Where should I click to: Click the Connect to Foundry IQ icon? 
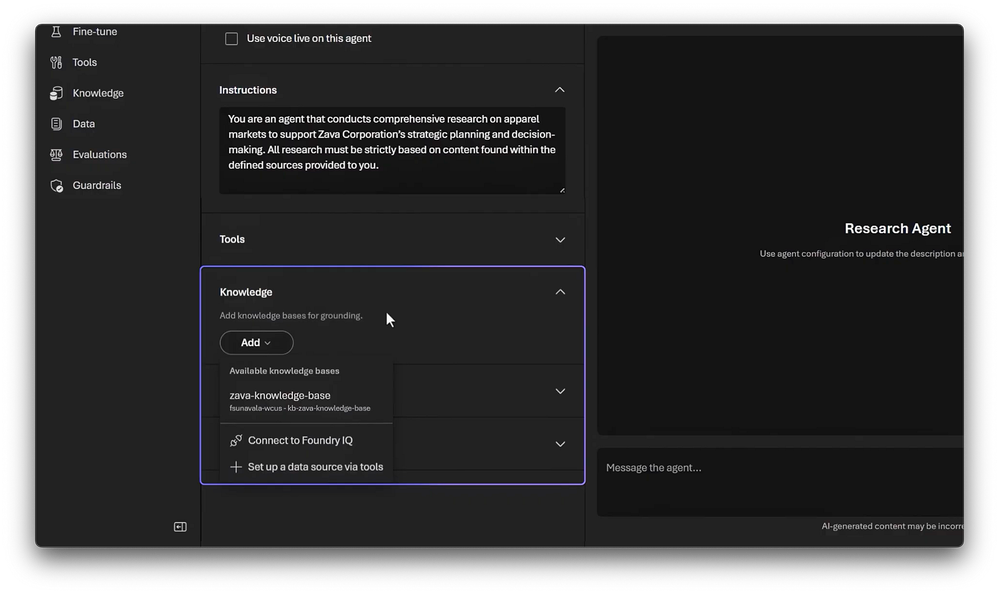(236, 440)
